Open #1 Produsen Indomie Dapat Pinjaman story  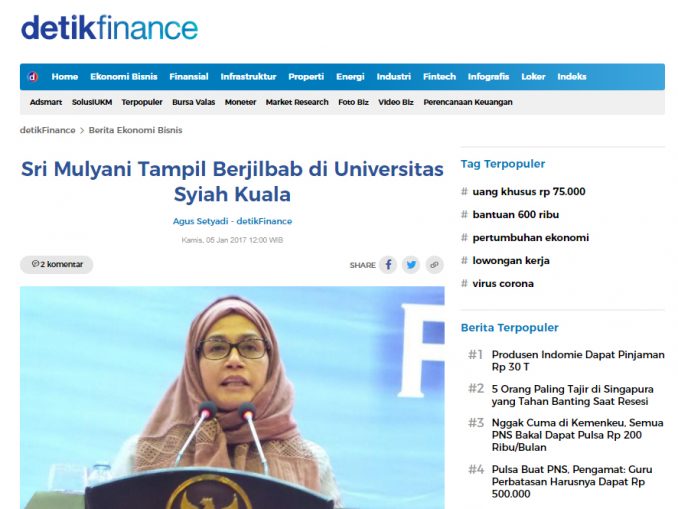click(x=578, y=361)
